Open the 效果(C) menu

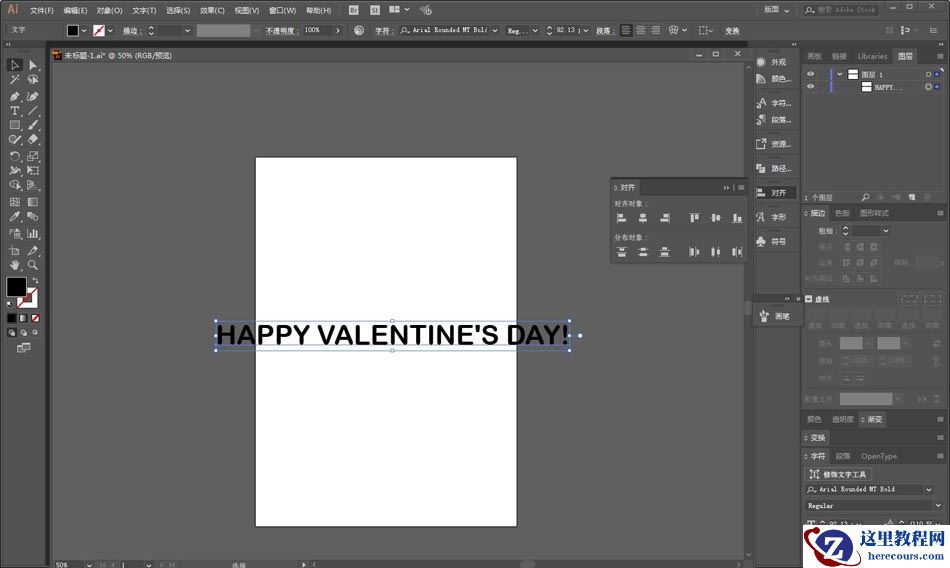click(x=212, y=10)
